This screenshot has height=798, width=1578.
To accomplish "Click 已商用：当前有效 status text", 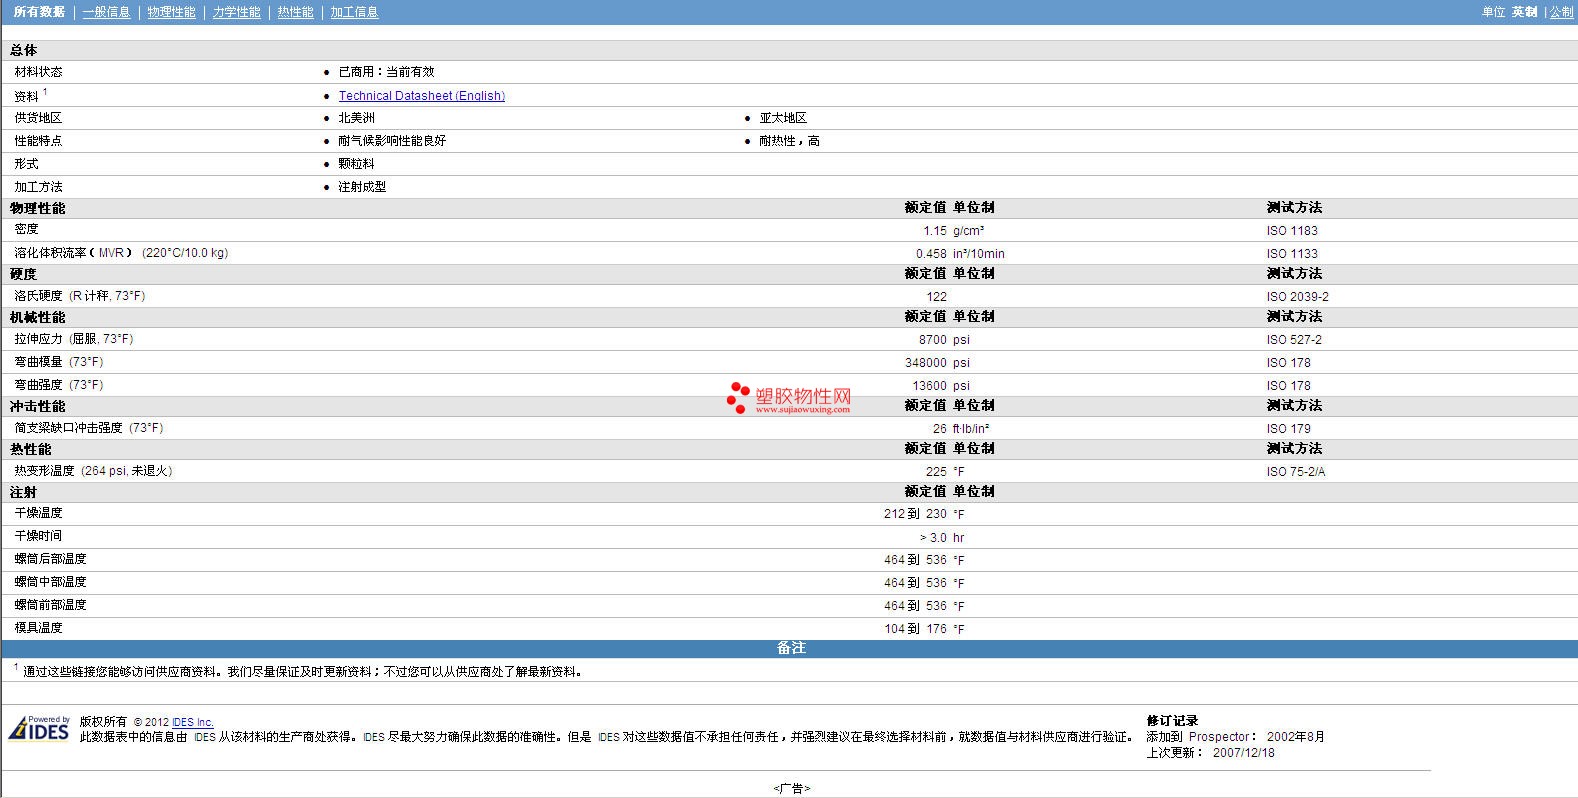I will click(386, 72).
